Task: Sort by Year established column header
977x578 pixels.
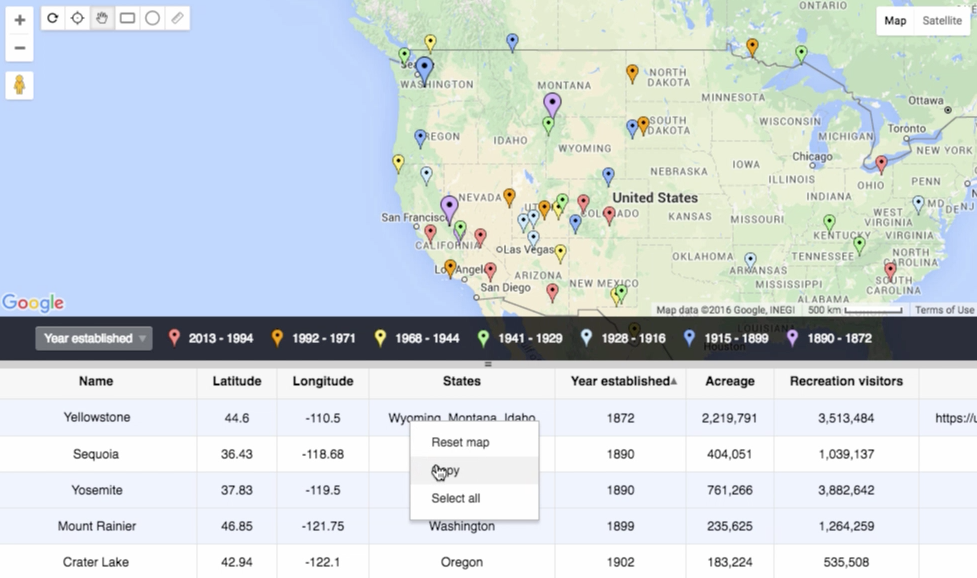Action: 621,381
